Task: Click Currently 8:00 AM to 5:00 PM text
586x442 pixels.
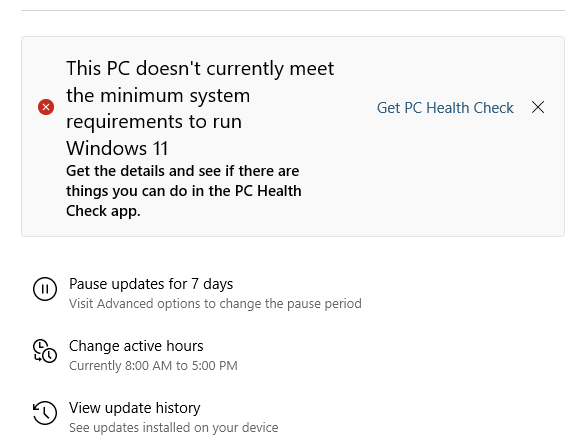Action: coord(153,365)
